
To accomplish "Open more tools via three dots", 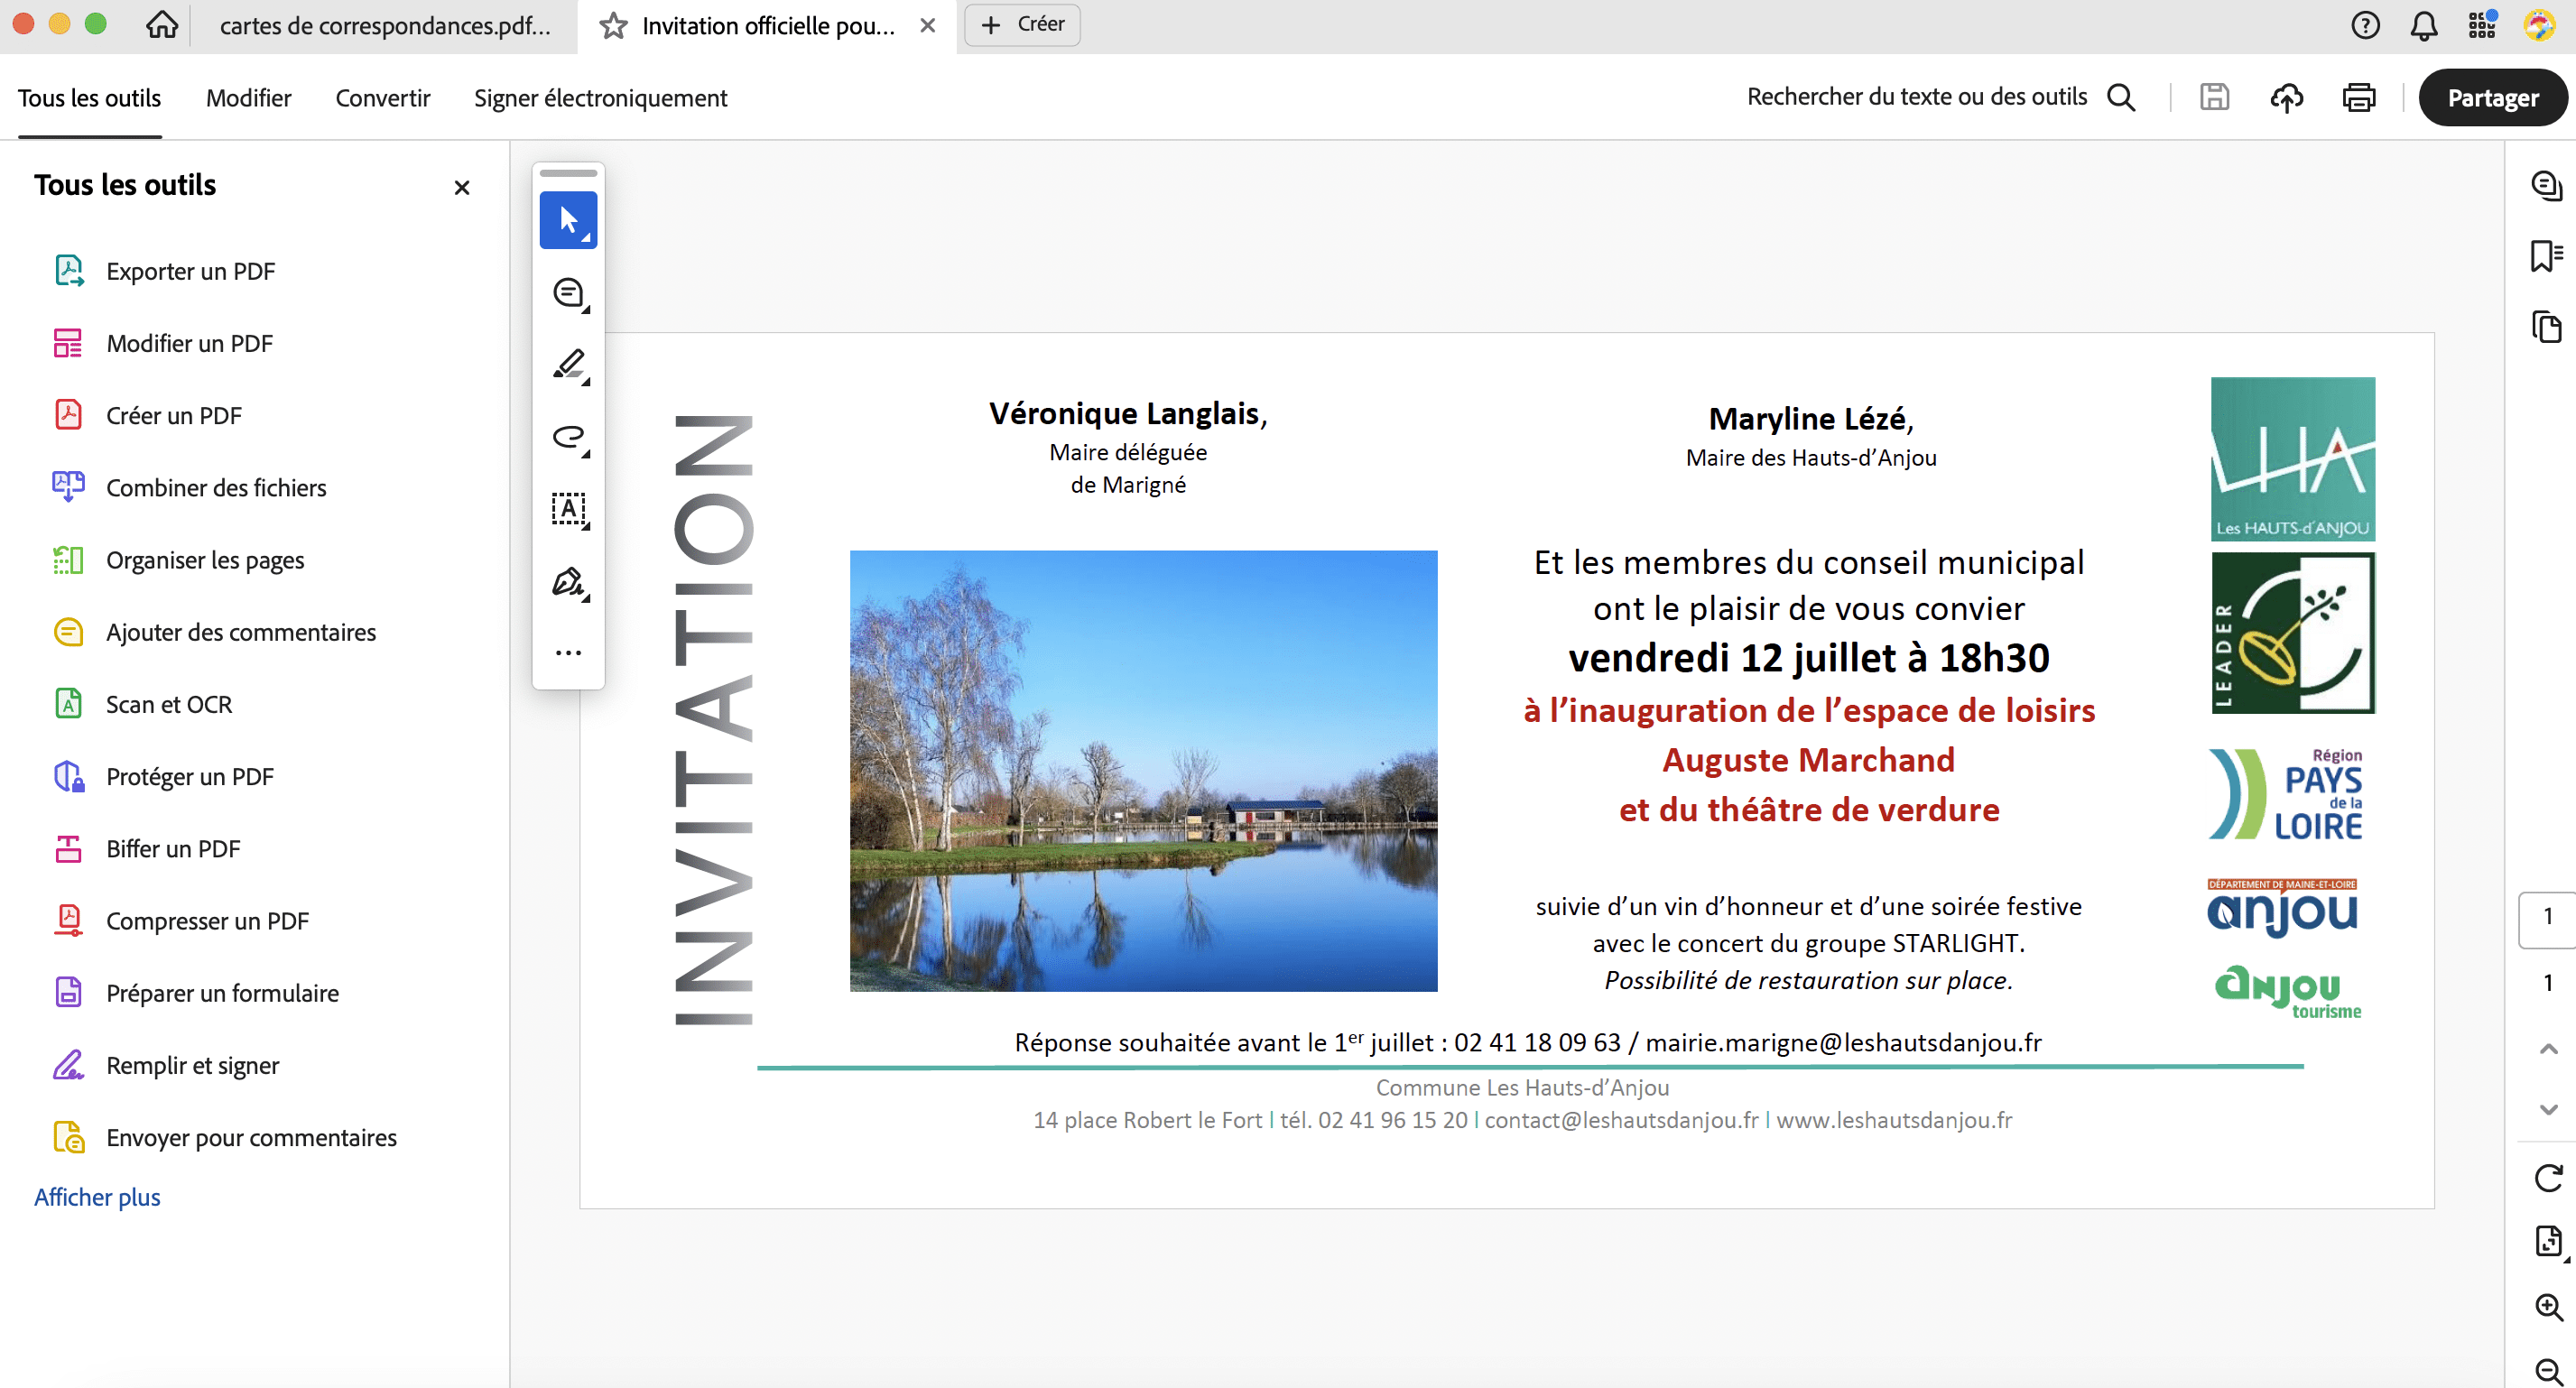I will tap(568, 653).
